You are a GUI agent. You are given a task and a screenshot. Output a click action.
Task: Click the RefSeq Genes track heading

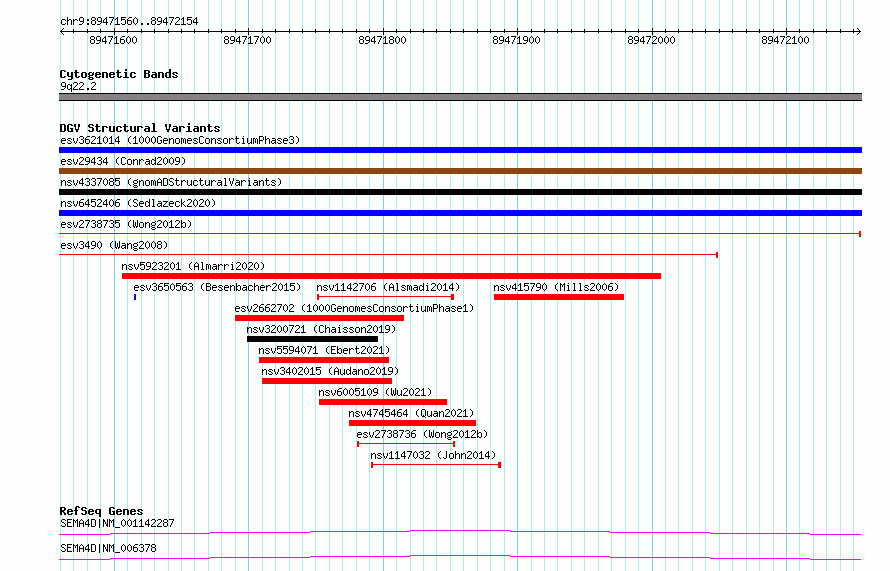pos(101,511)
